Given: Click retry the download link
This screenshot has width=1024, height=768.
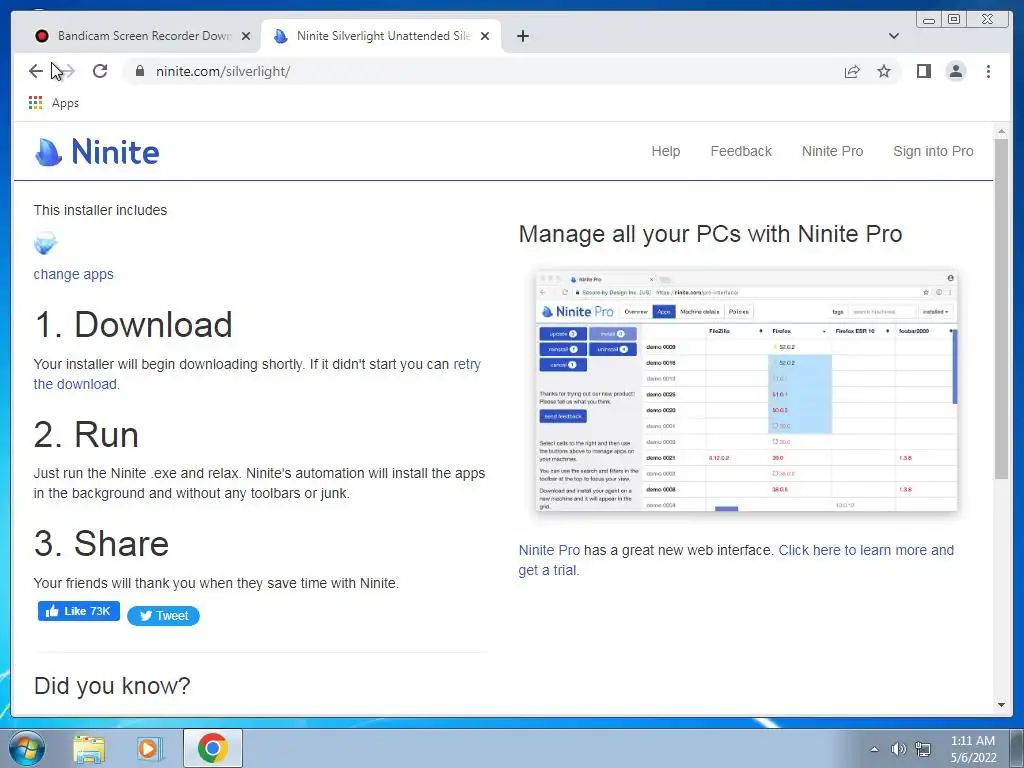Looking at the screenshot, I should tap(257, 374).
